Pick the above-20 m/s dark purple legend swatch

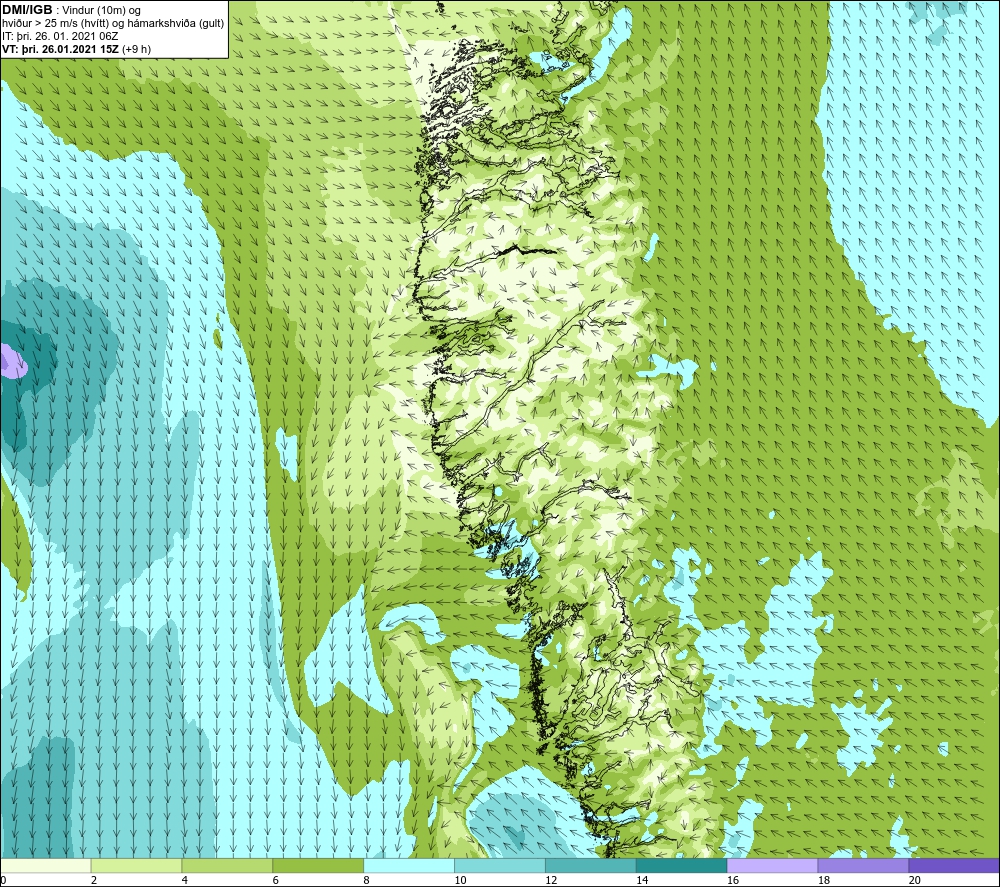953,866
